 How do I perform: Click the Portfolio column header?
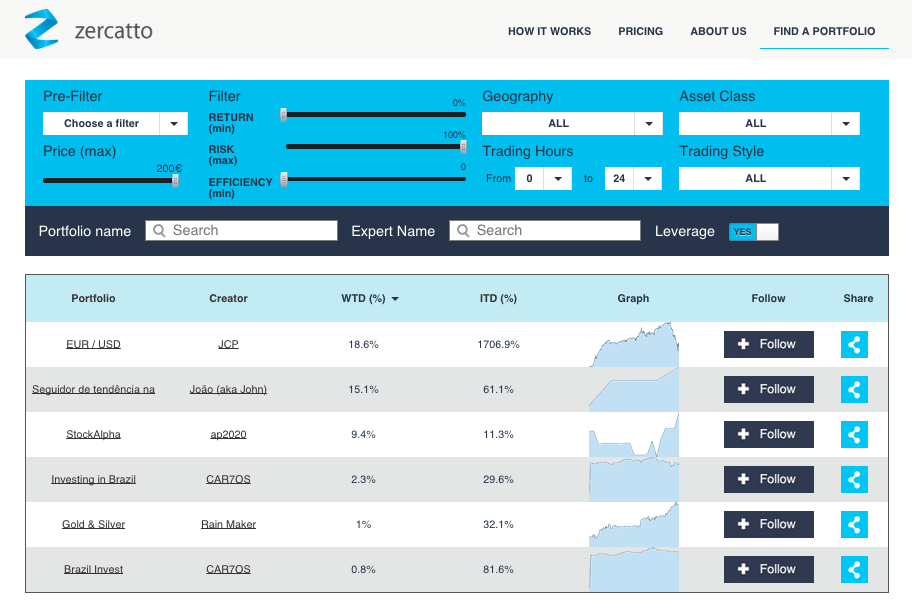coord(93,298)
